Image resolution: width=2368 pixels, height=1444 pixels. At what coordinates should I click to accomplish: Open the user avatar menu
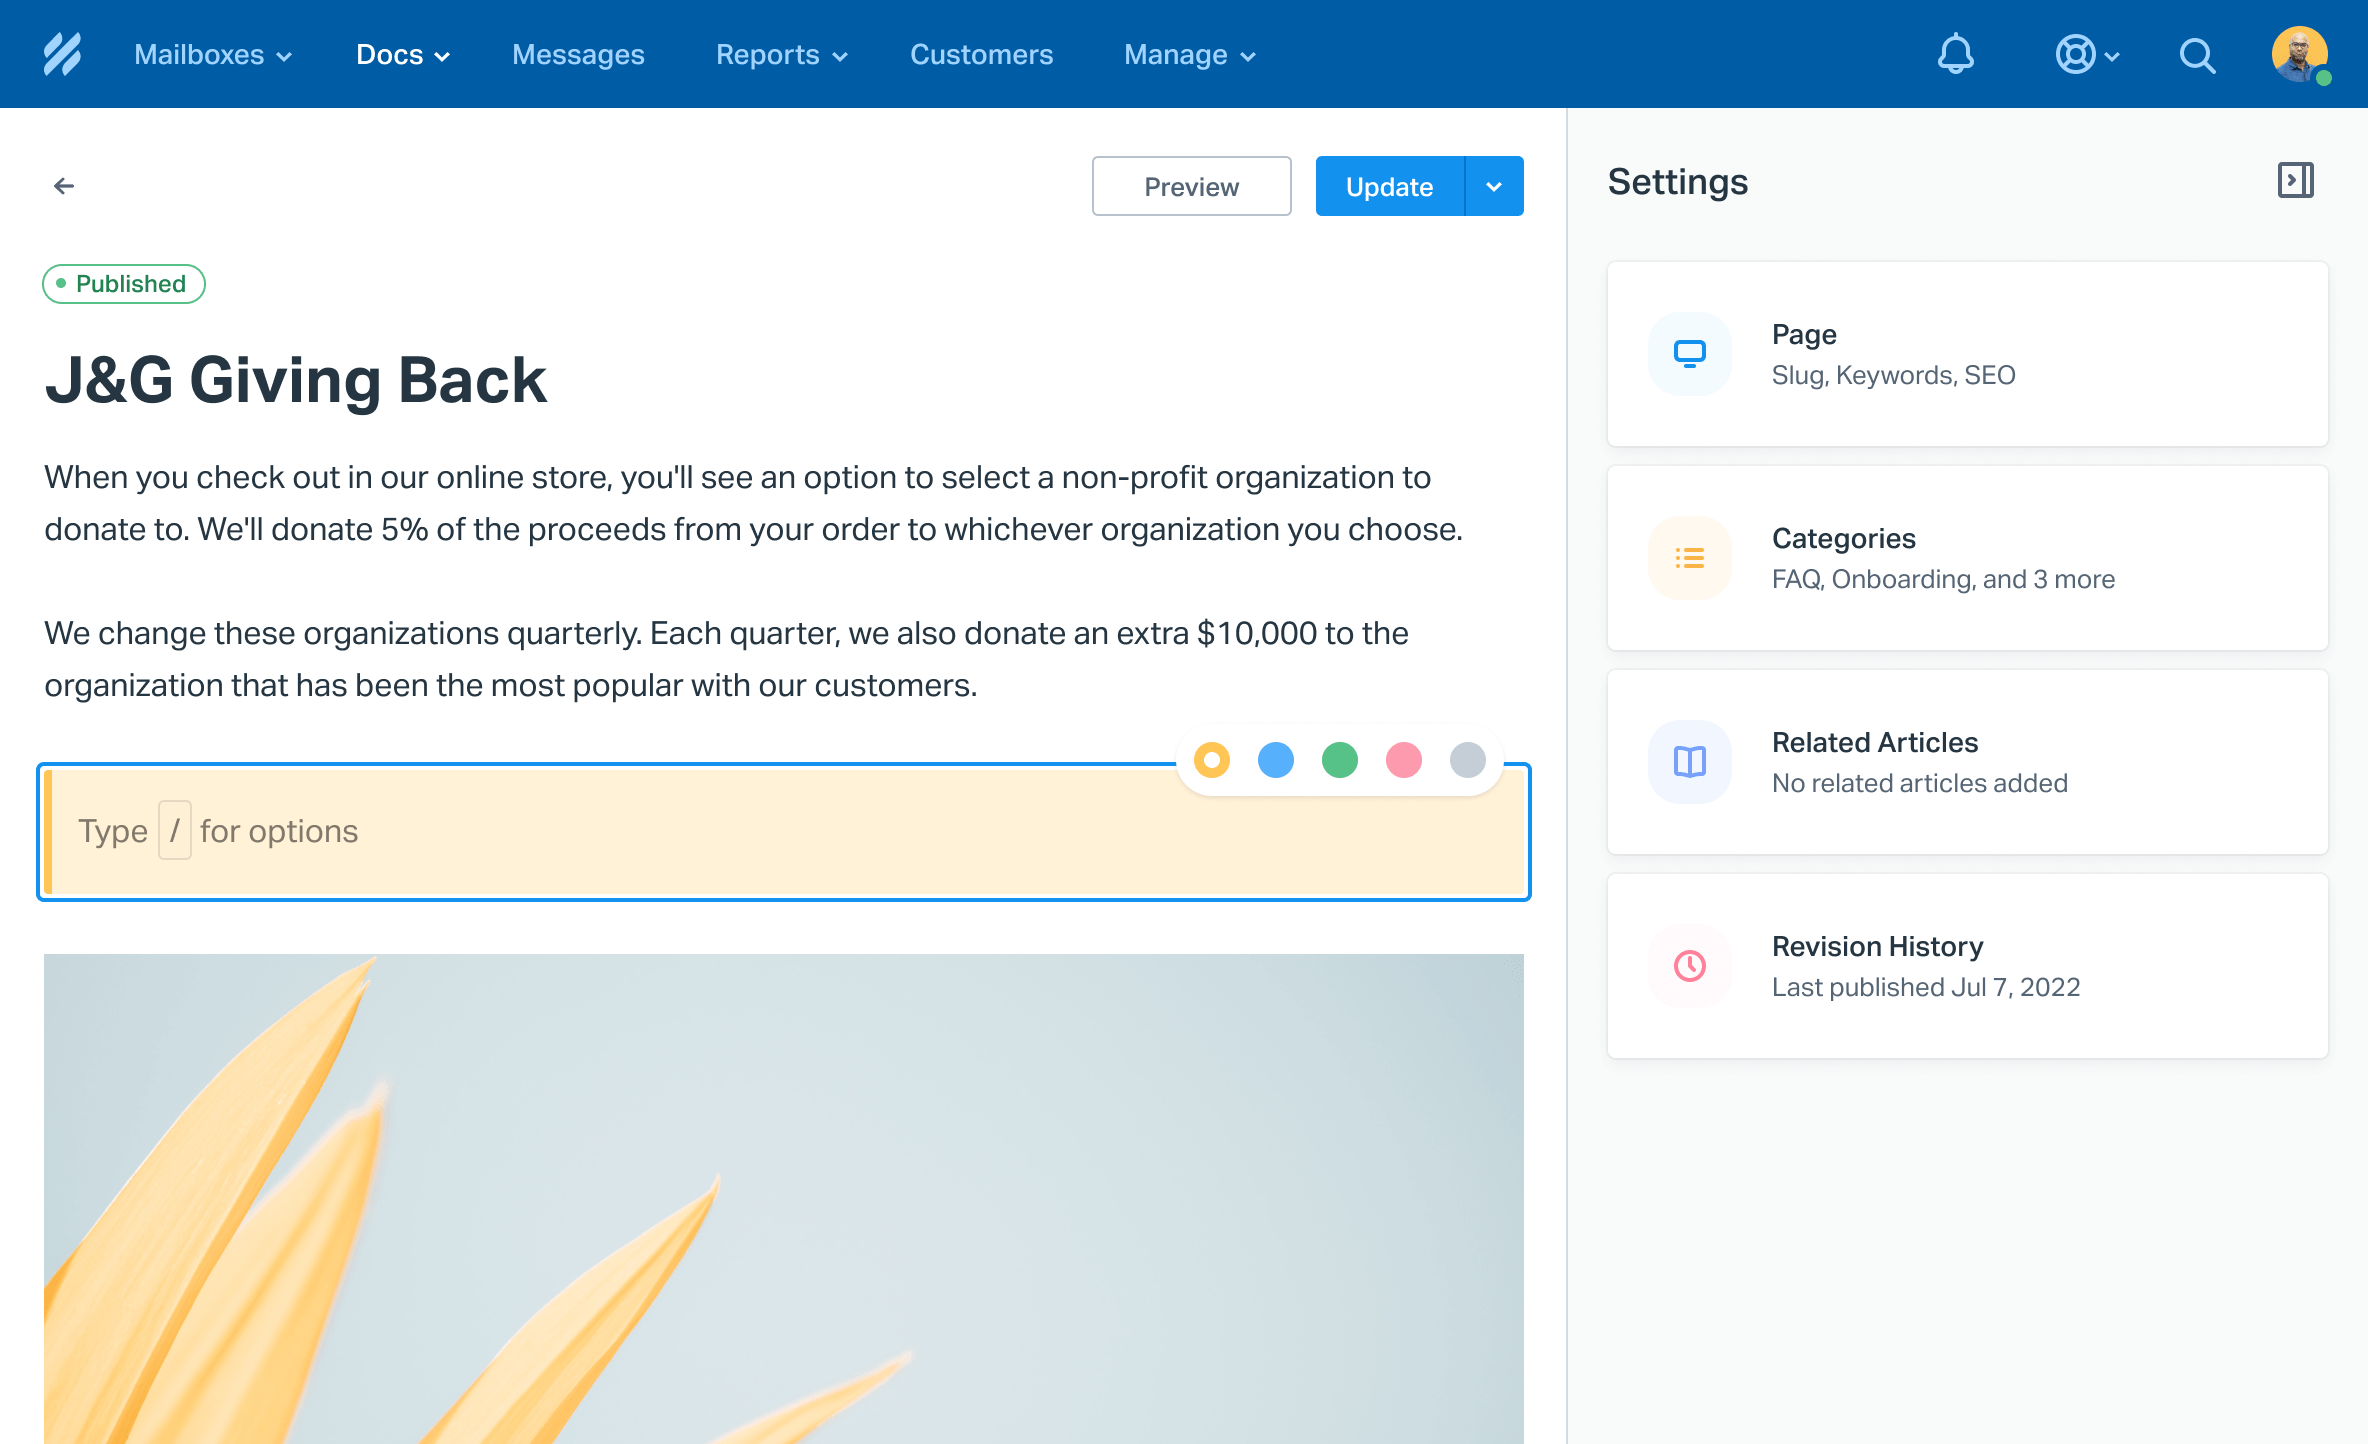coord(2299,54)
